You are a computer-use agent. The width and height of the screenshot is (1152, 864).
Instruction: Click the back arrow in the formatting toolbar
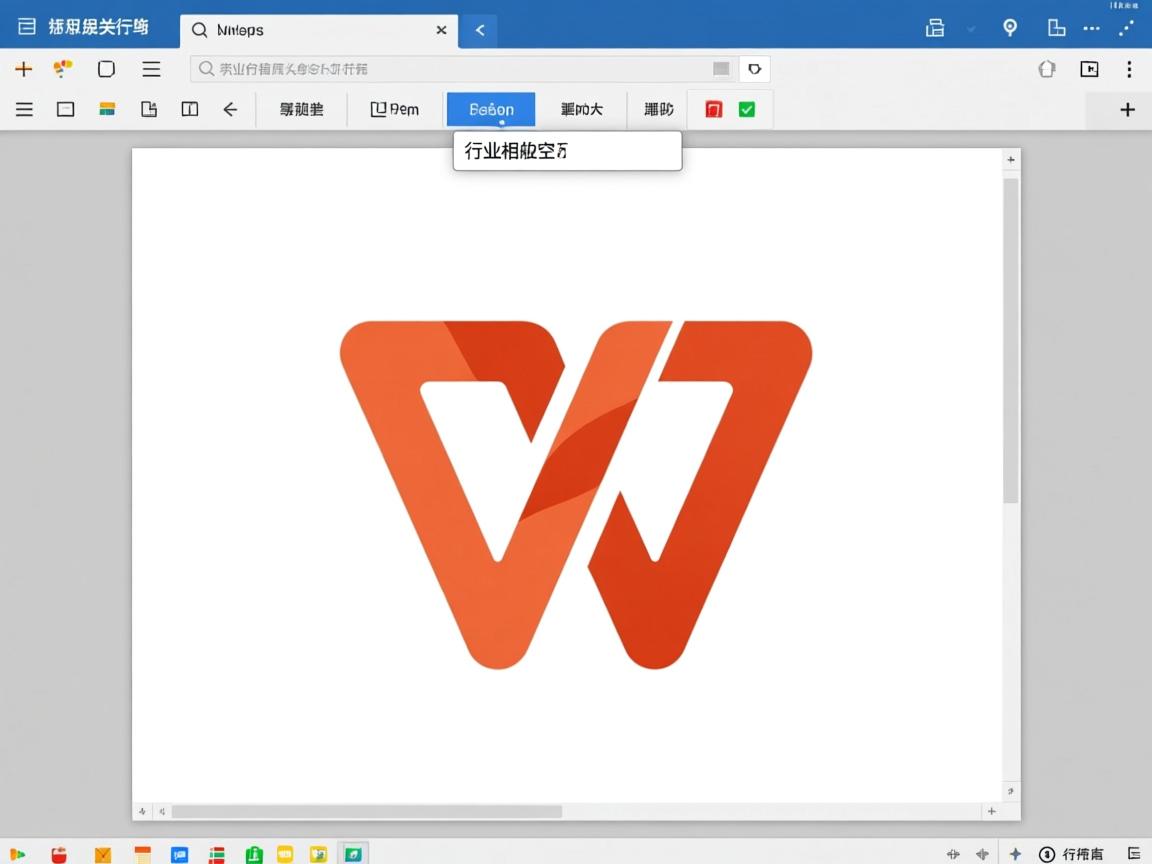click(x=230, y=109)
